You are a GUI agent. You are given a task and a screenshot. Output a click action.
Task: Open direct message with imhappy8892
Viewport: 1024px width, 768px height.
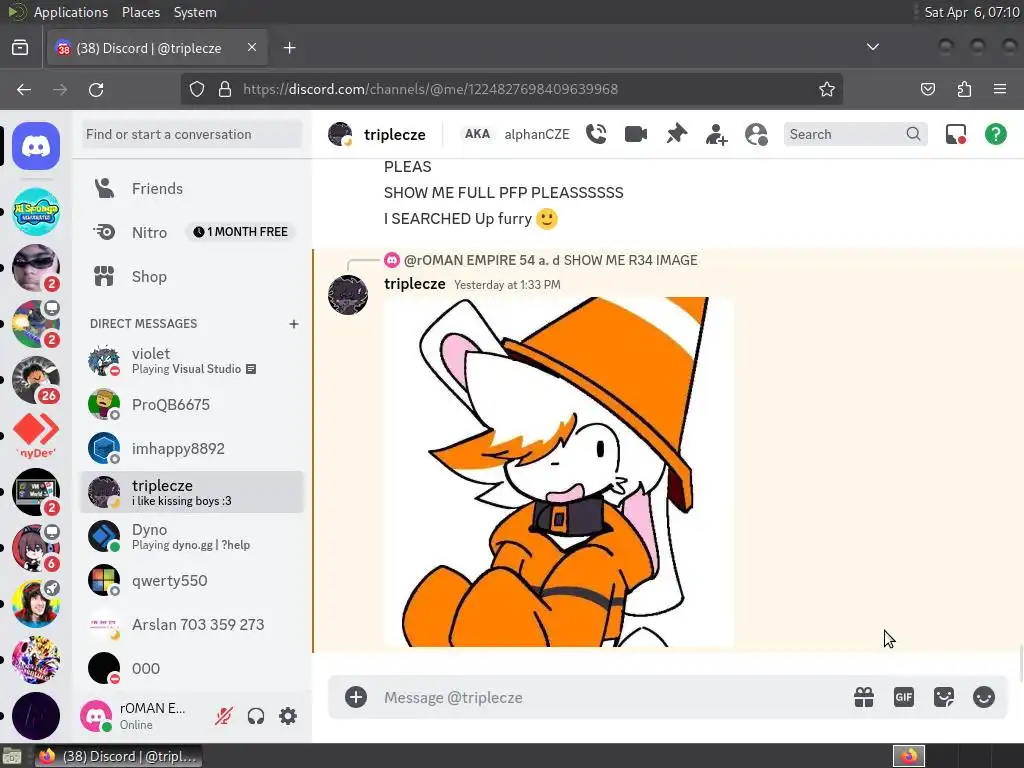[x=192, y=449]
